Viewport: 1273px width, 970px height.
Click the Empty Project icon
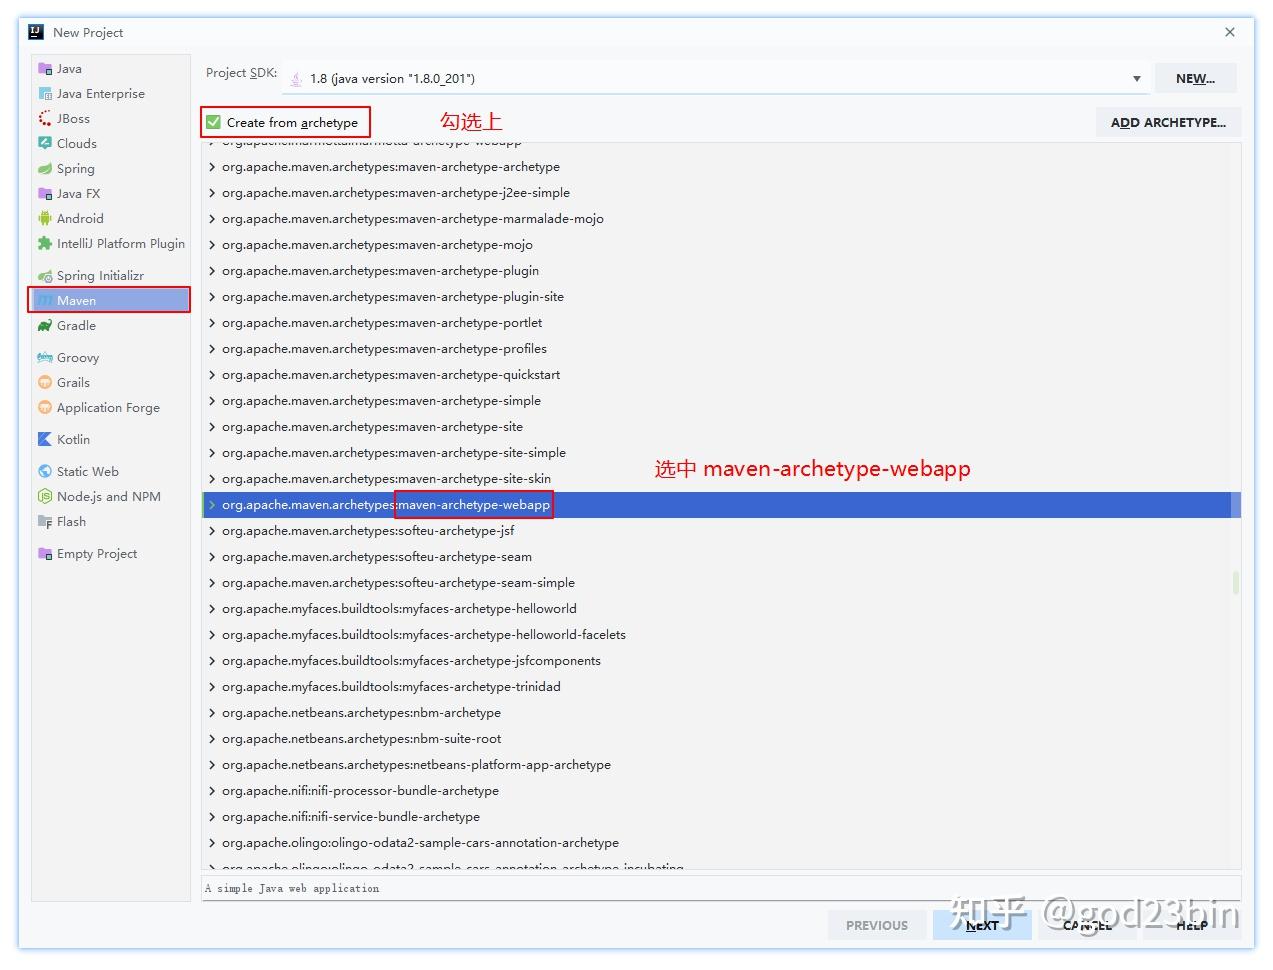pyautogui.click(x=45, y=554)
